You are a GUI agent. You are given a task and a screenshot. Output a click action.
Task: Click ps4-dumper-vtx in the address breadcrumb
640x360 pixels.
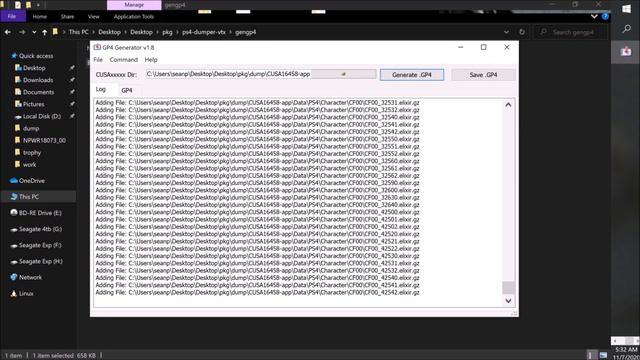pyautogui.click(x=204, y=32)
